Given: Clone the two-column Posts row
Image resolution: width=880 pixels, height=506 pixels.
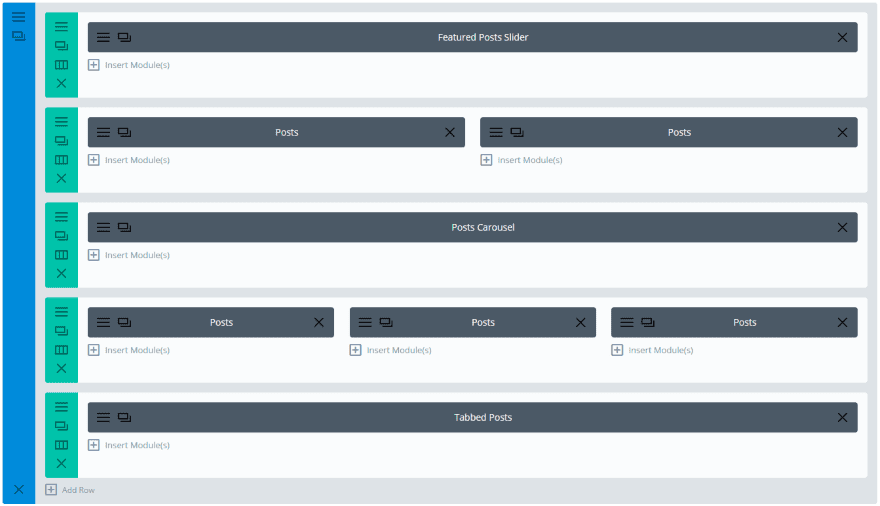Looking at the screenshot, I should click(x=61, y=140).
